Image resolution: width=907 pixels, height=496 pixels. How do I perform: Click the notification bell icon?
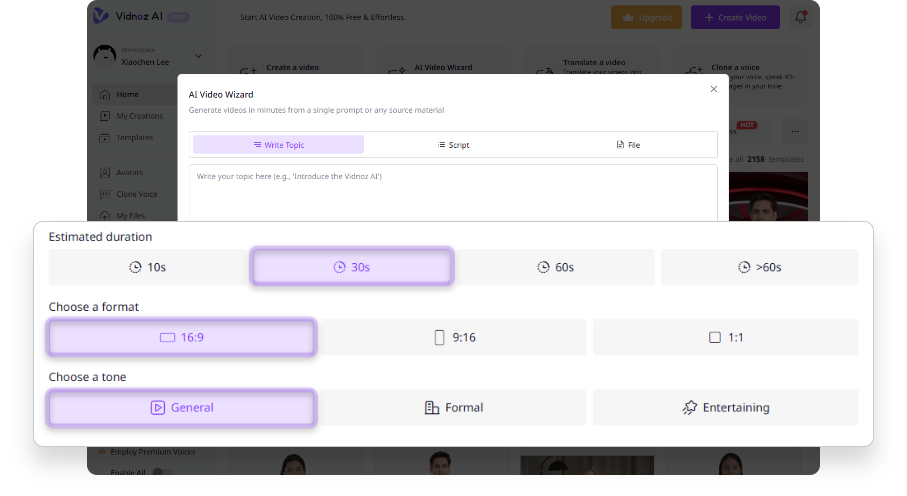[800, 17]
